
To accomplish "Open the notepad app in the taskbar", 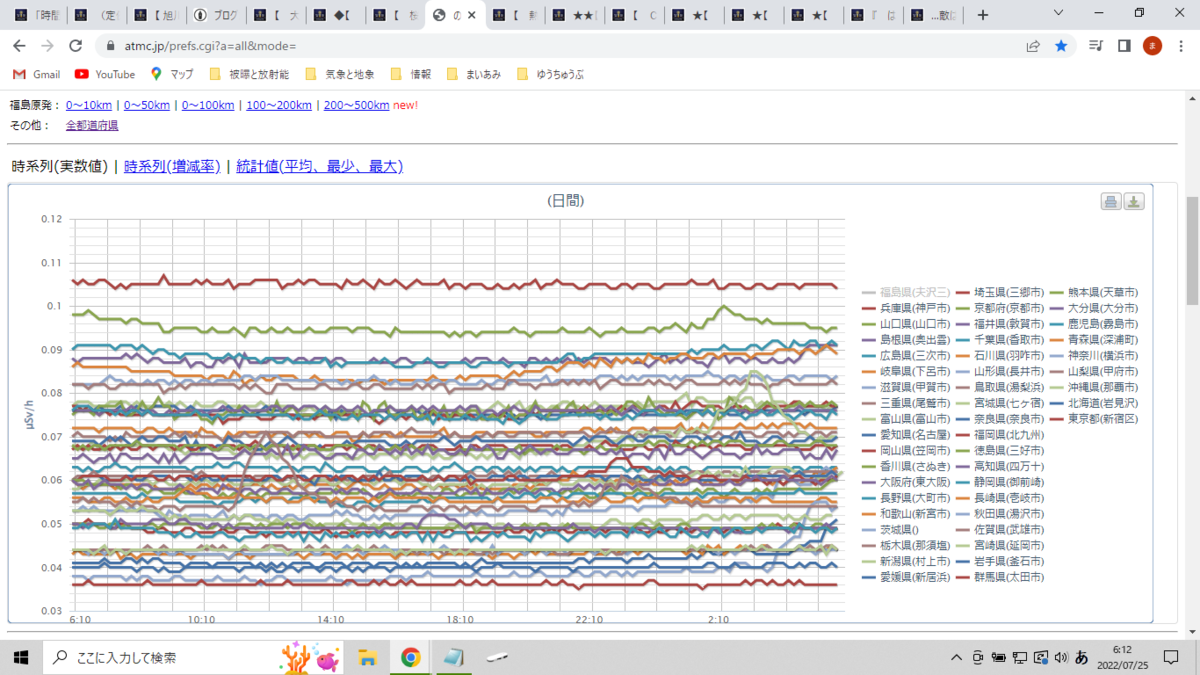I will pyautogui.click(x=454, y=657).
